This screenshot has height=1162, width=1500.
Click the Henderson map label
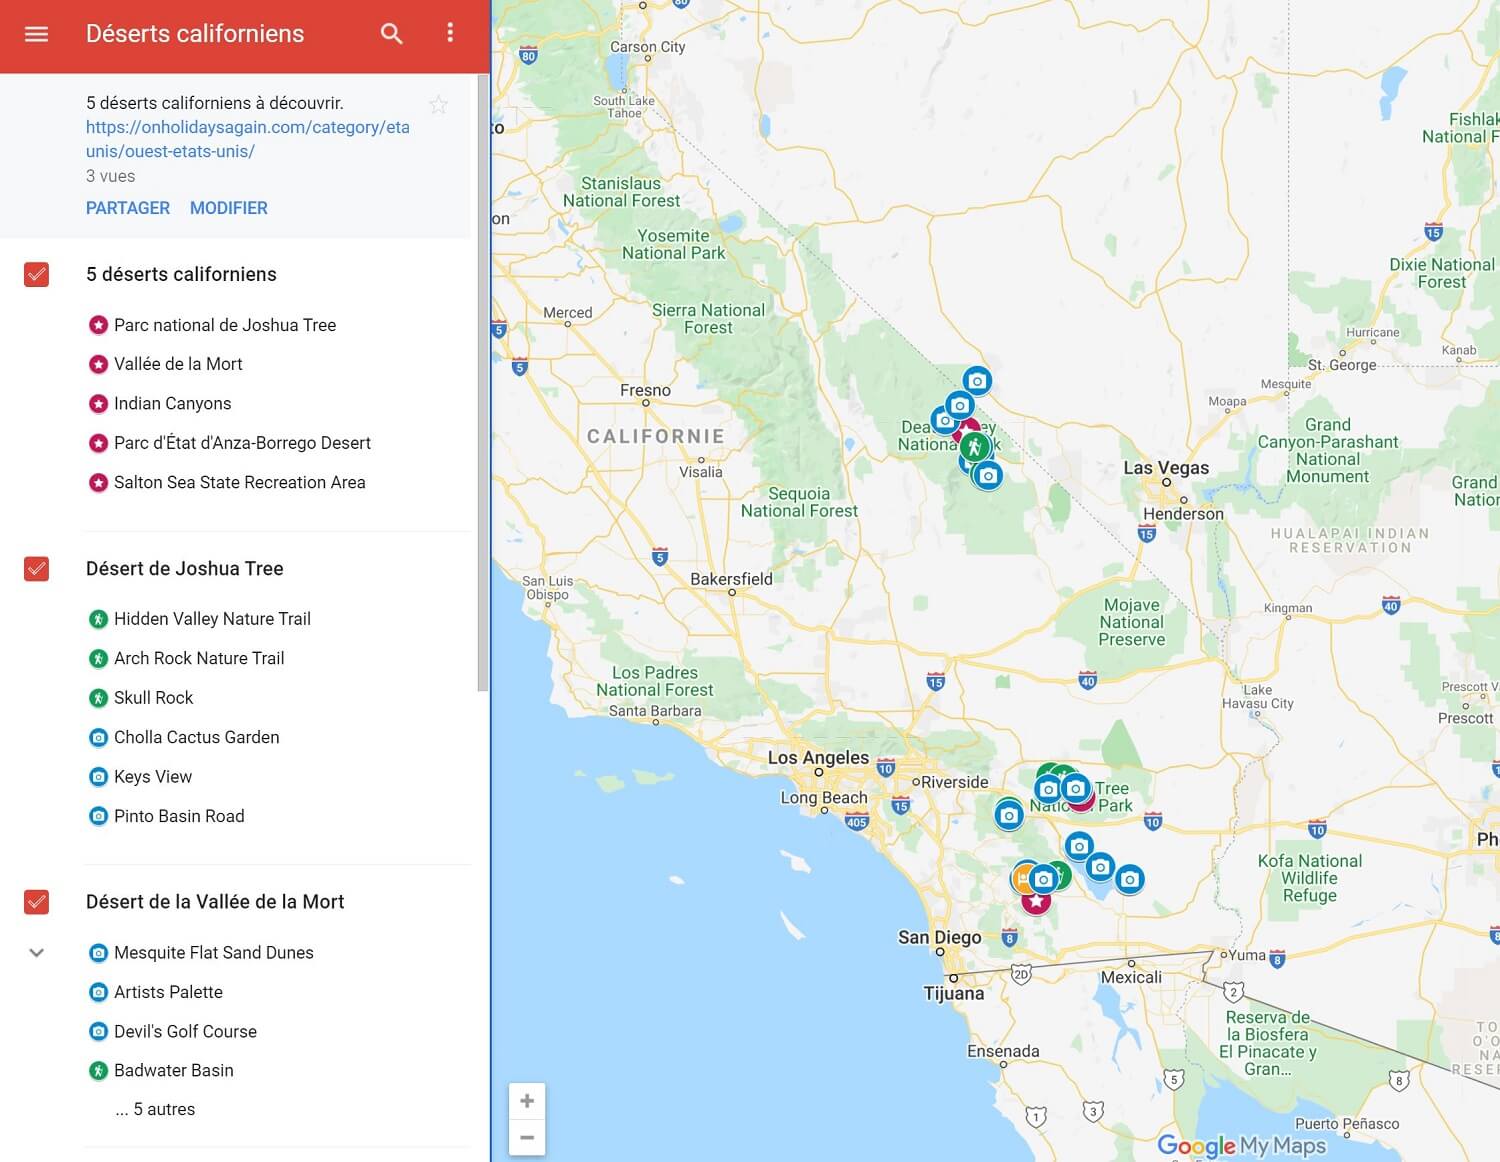click(1183, 514)
